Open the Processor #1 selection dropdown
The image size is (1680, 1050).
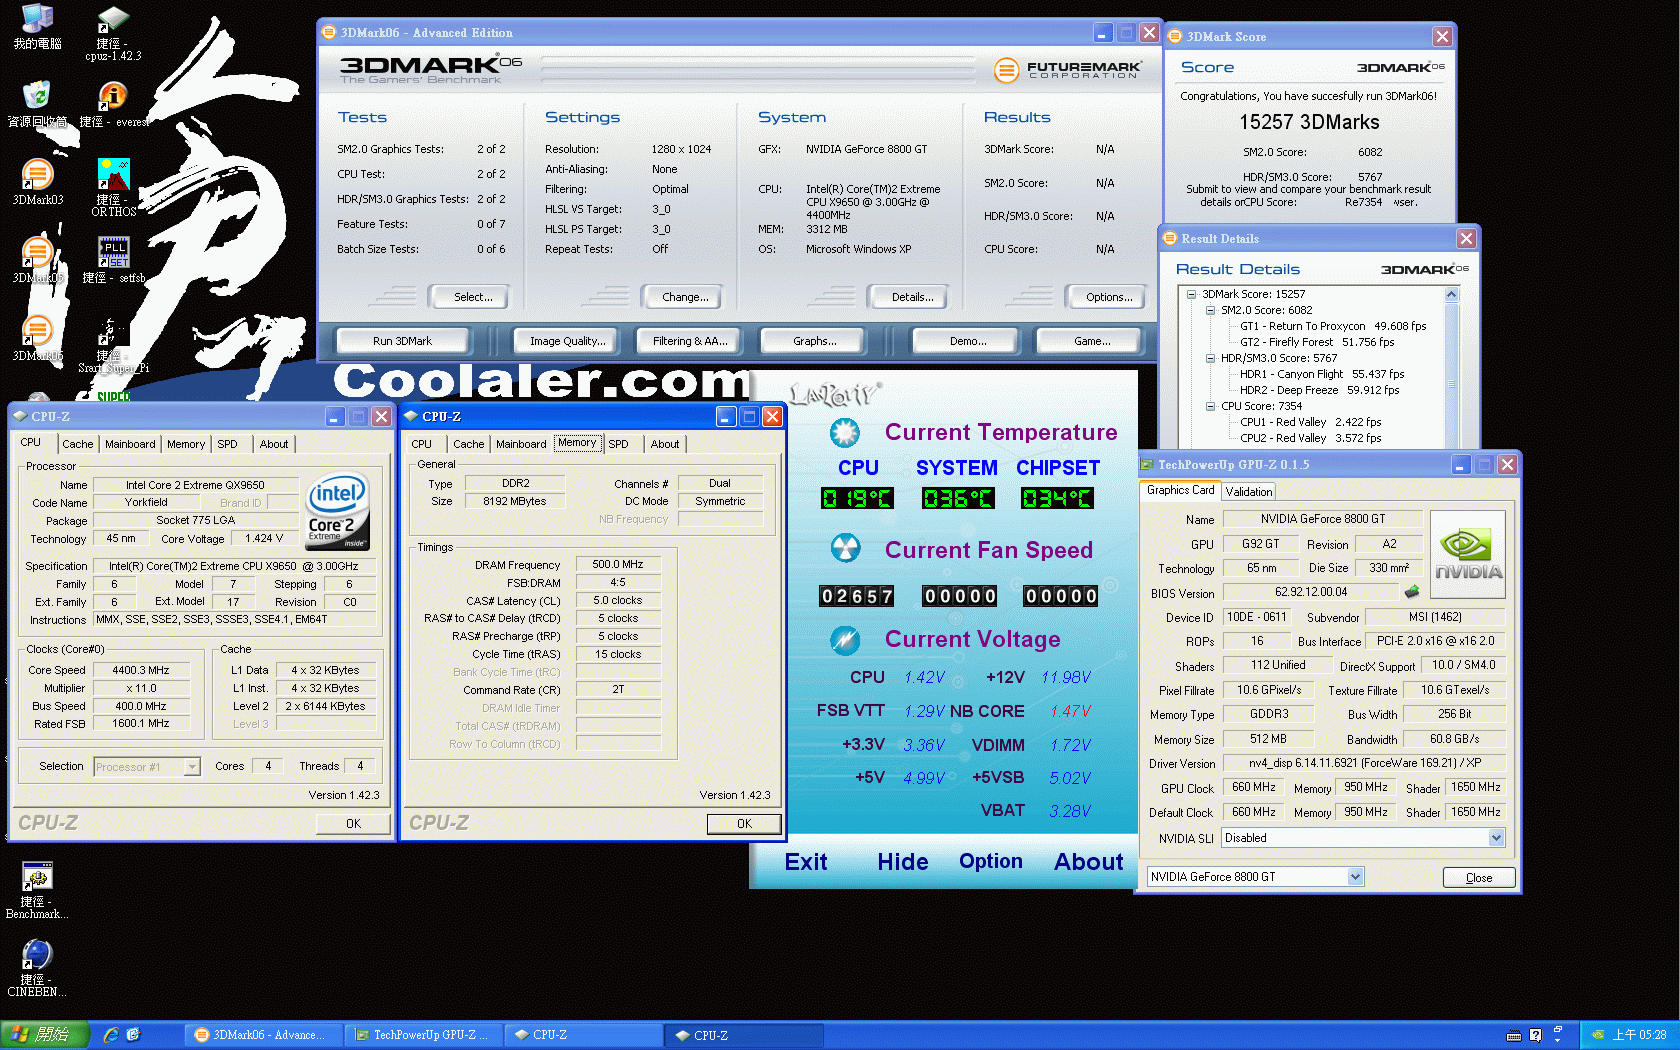point(192,767)
